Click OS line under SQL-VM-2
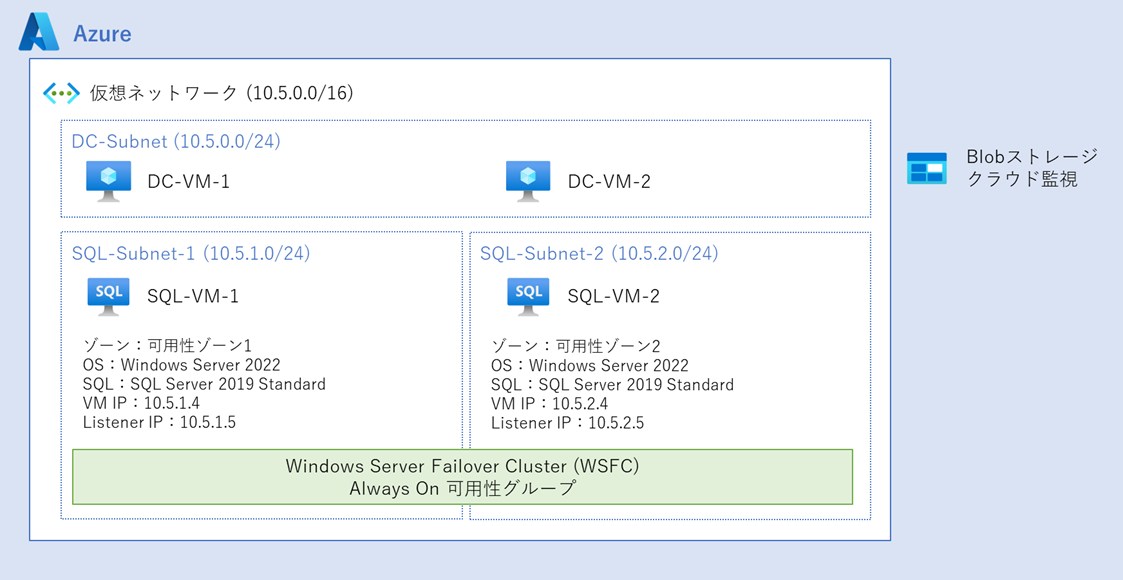 (590, 366)
